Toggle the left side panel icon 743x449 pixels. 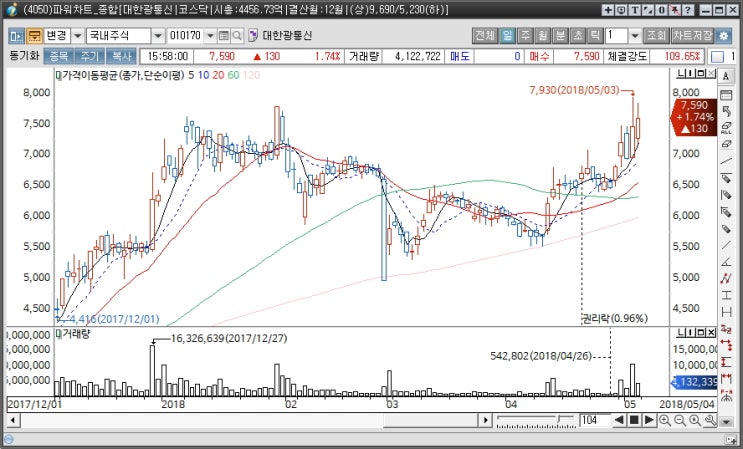click(x=17, y=36)
